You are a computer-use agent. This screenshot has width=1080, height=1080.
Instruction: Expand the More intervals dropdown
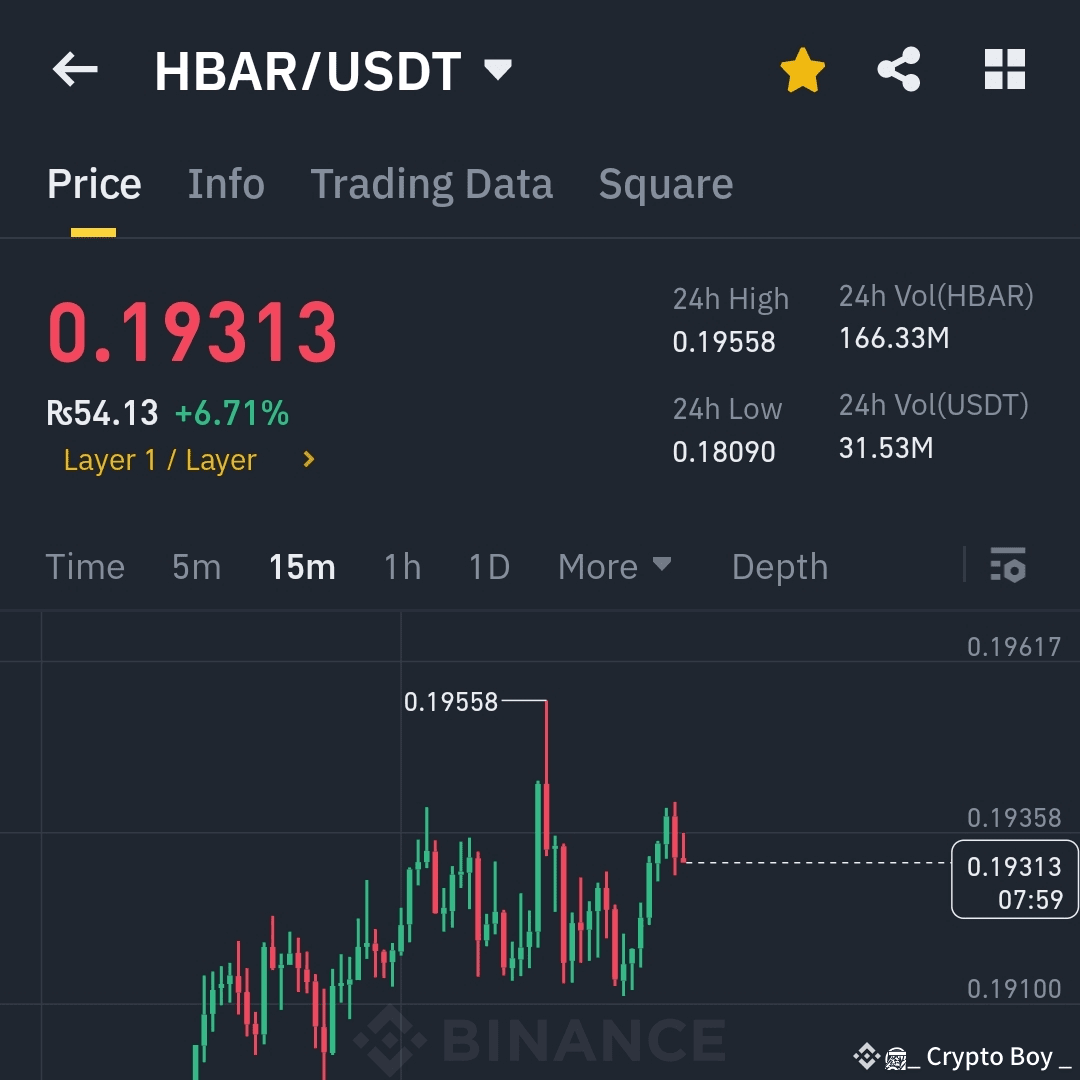click(614, 567)
